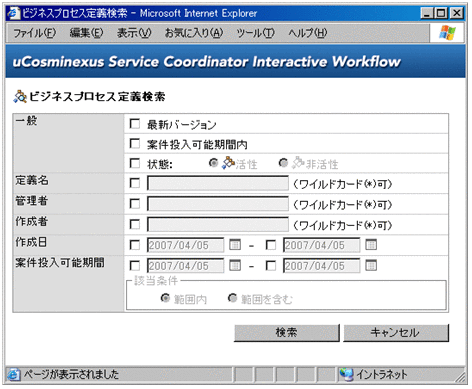Enable the 最新バージョン checkbox
The height and width of the screenshot is (389, 472).
point(135,124)
